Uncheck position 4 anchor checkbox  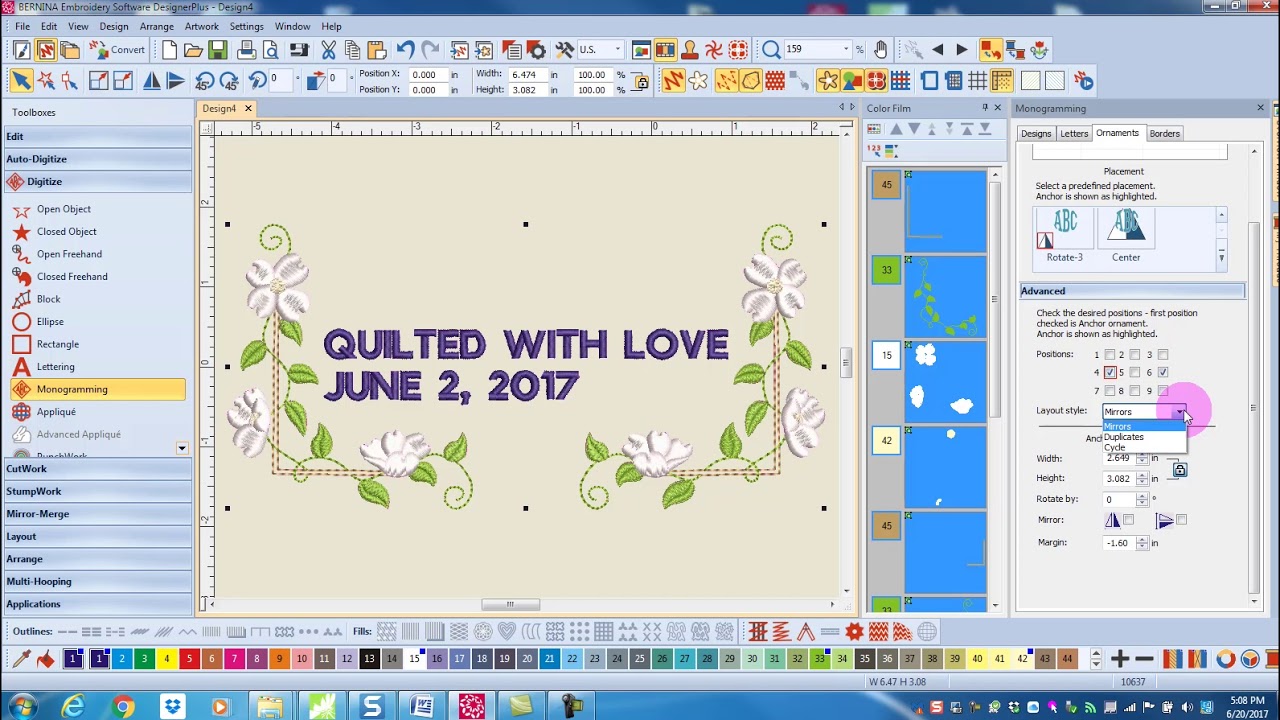click(1109, 373)
